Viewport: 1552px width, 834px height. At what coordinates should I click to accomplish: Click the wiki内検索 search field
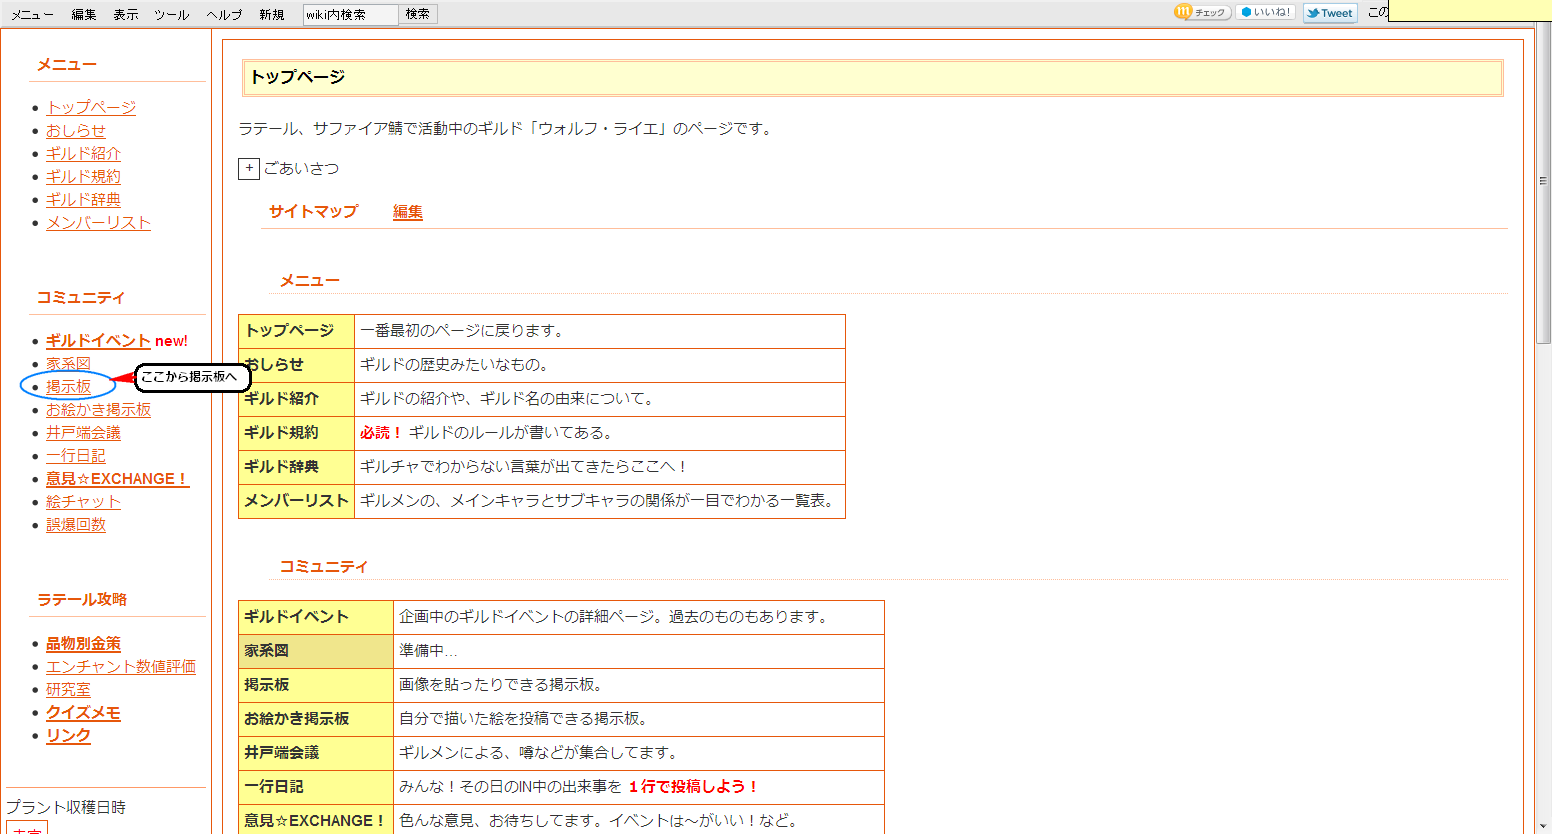pos(350,14)
